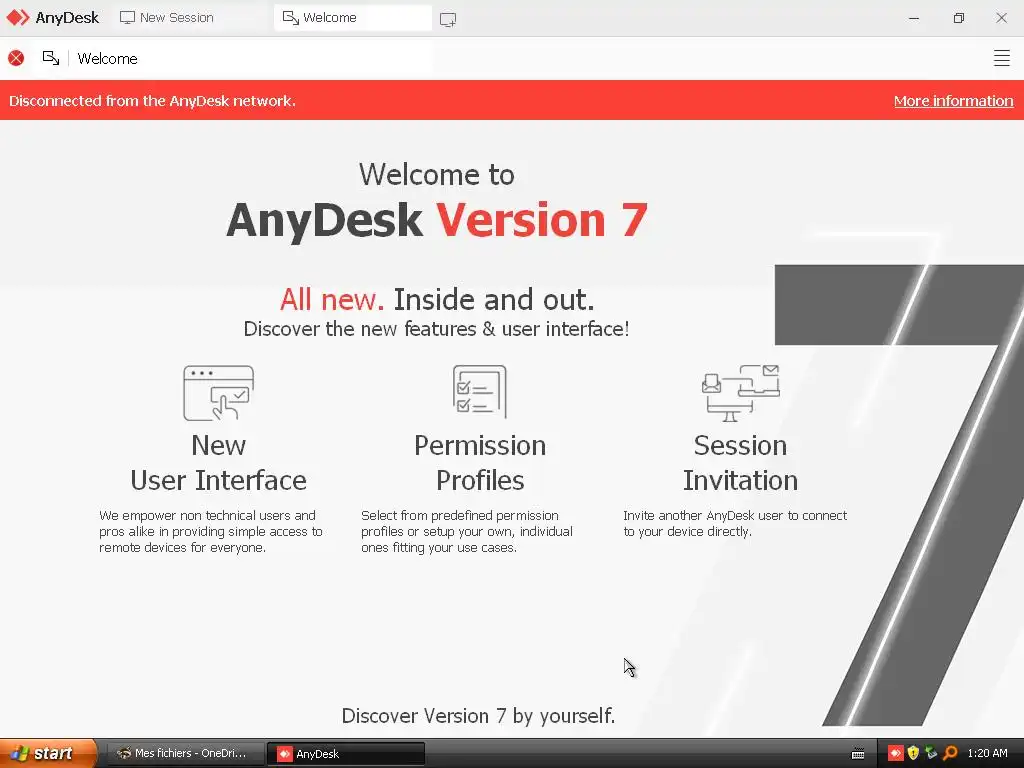Click the red disconnected status icon
Viewport: 1024px width, 768px height.
[16, 58]
